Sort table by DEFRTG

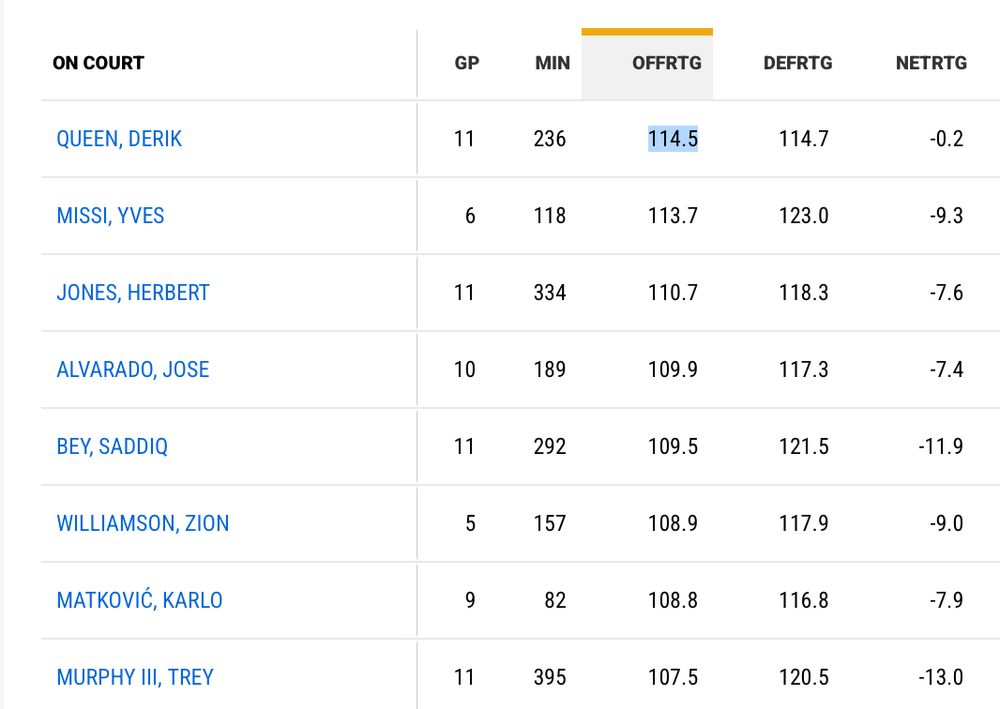(797, 63)
